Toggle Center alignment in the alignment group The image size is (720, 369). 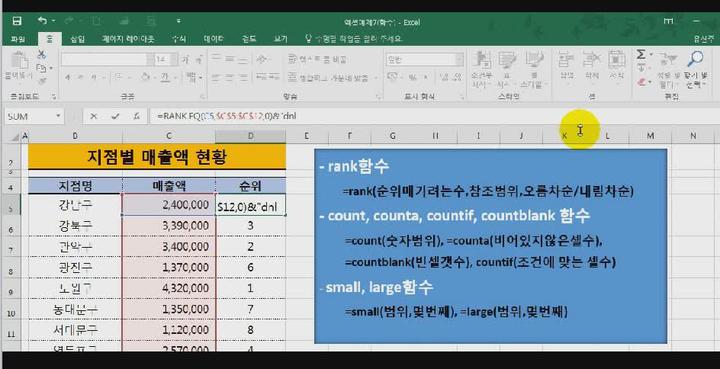click(229, 77)
